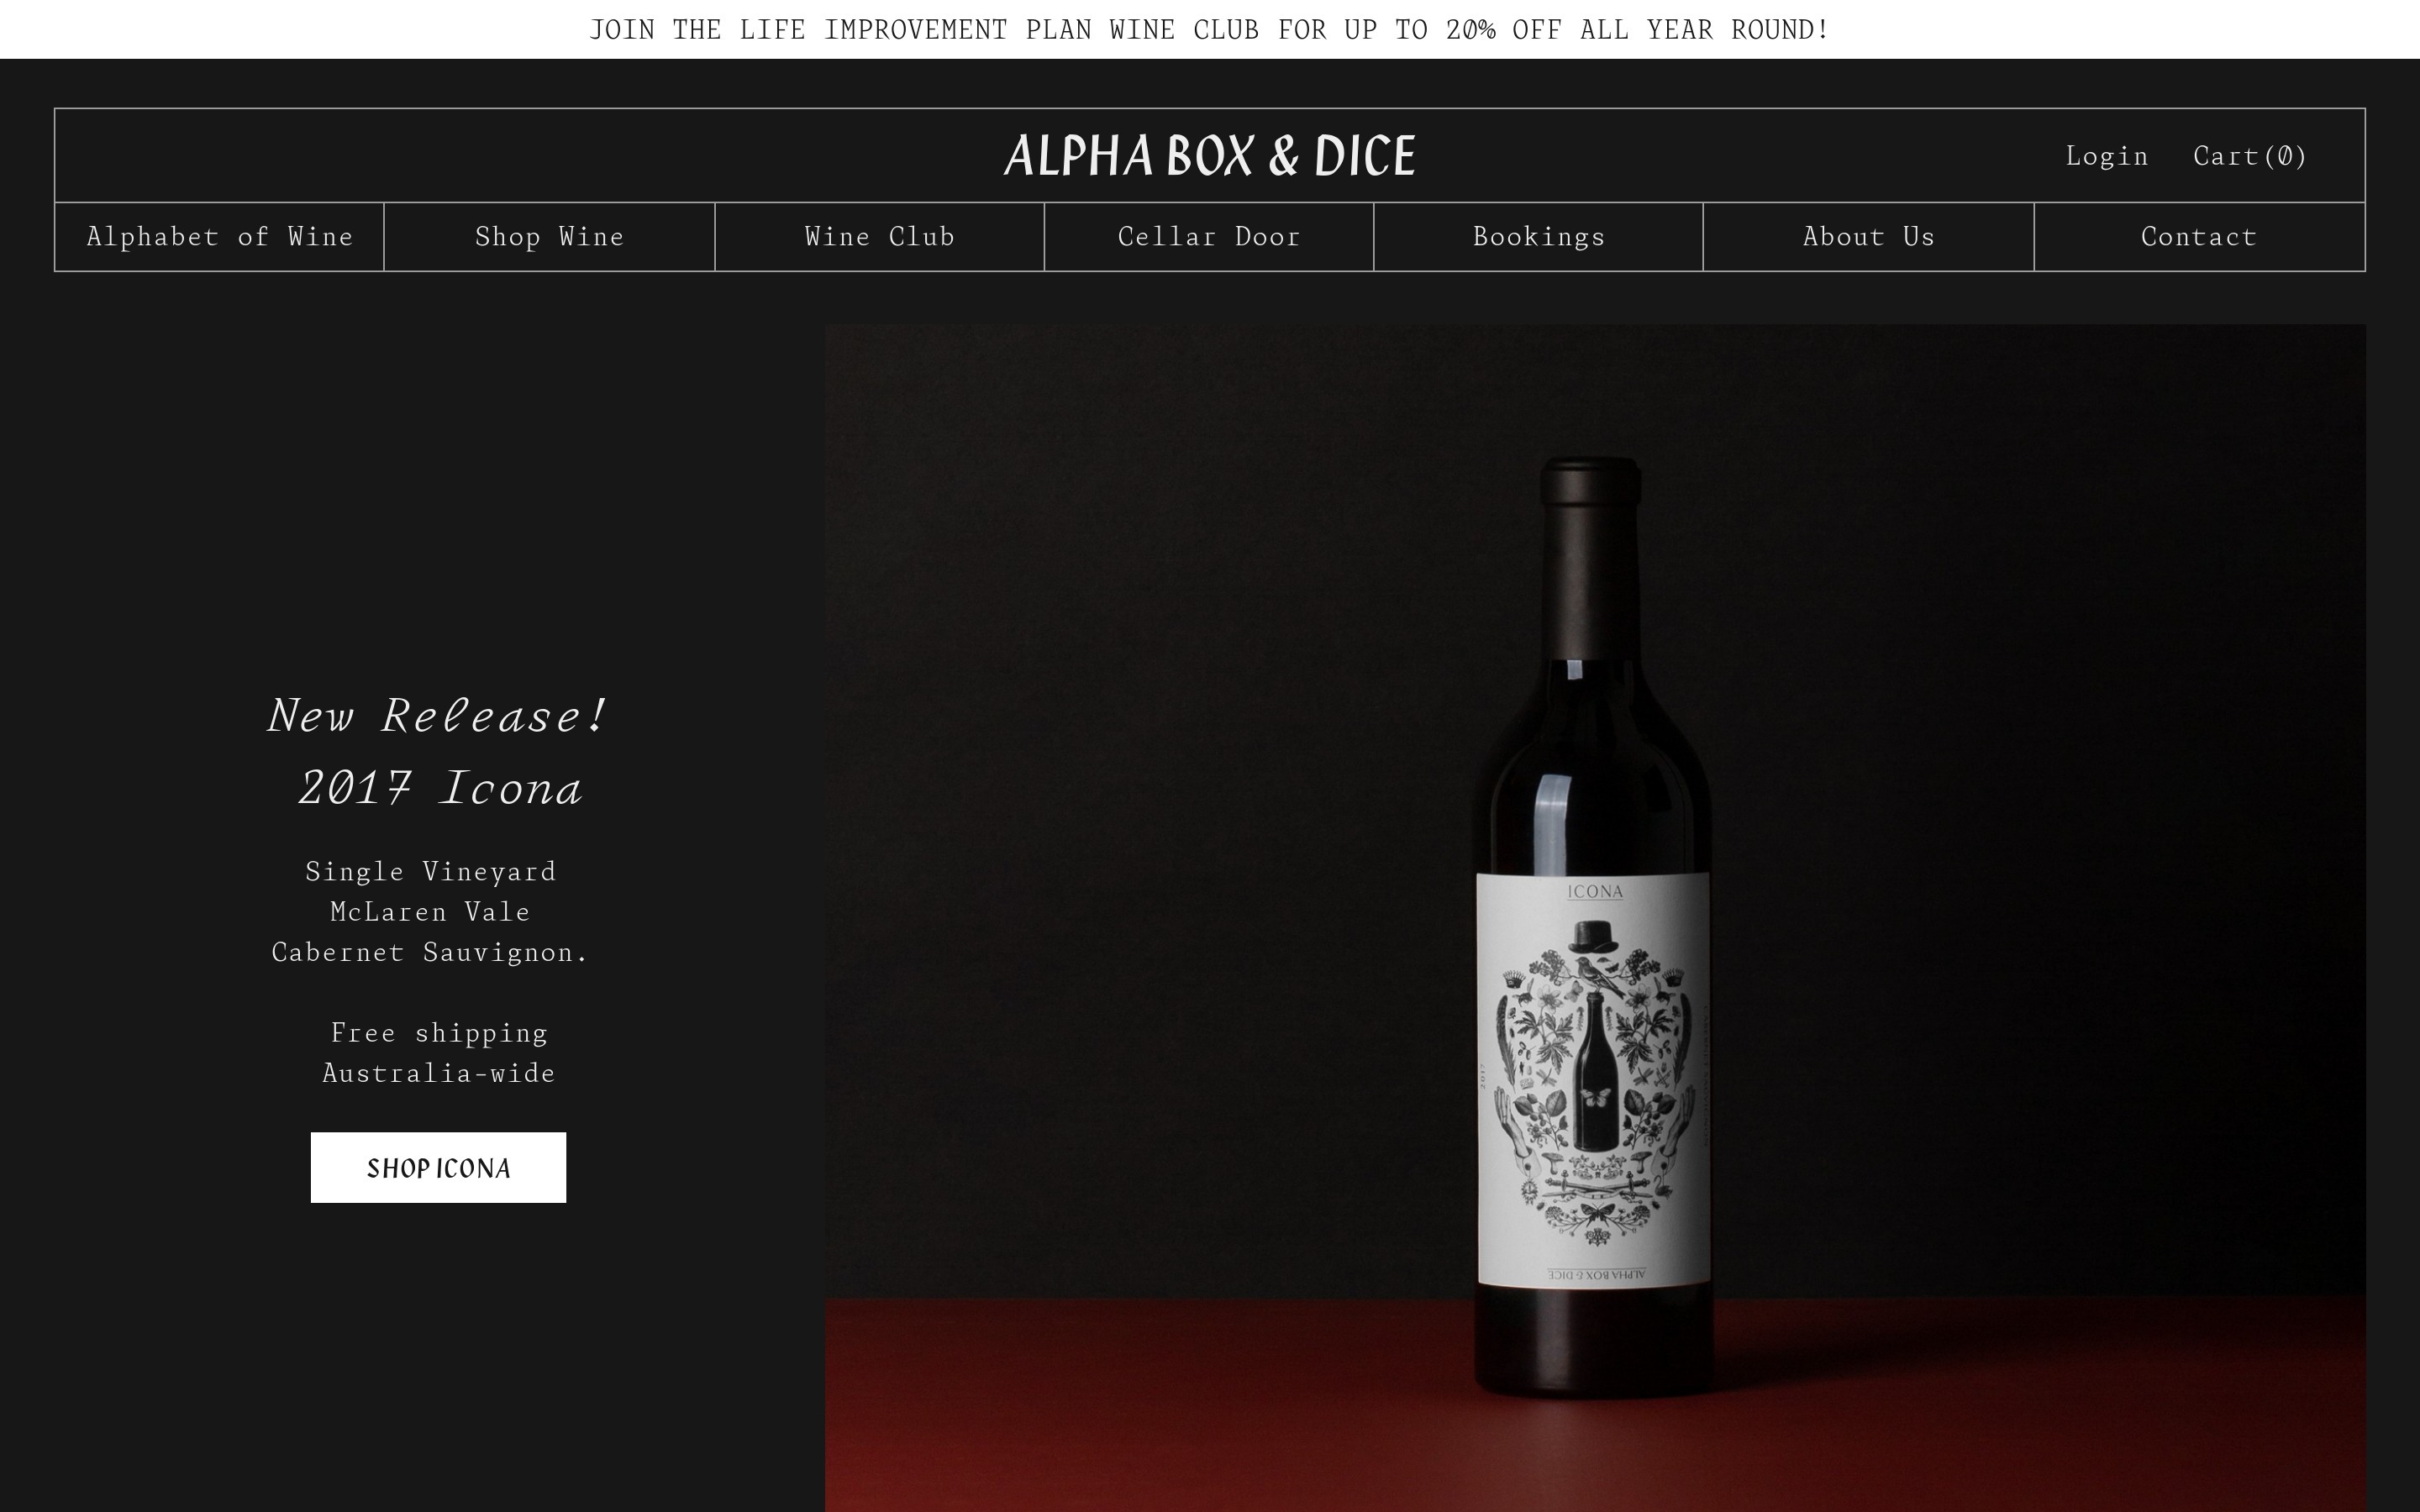Viewport: 2420px width, 1512px height.
Task: Click the Free shipping Australia-wide text
Action: [439, 1052]
